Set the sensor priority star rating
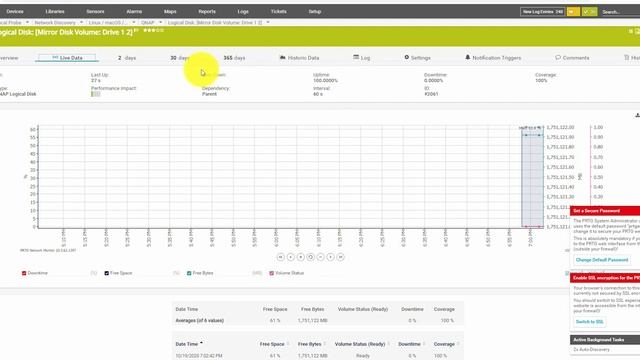640x360 pixels. tap(153, 30)
